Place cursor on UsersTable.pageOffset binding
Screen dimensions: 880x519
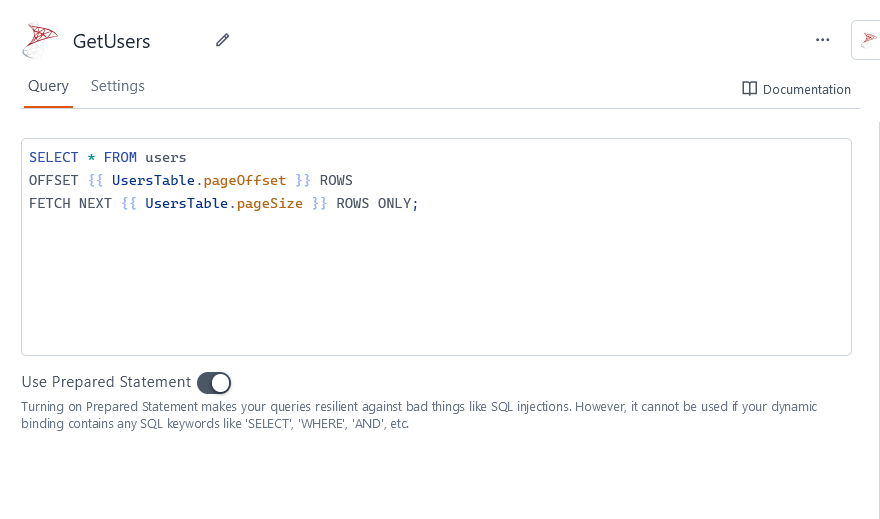tap(198, 180)
